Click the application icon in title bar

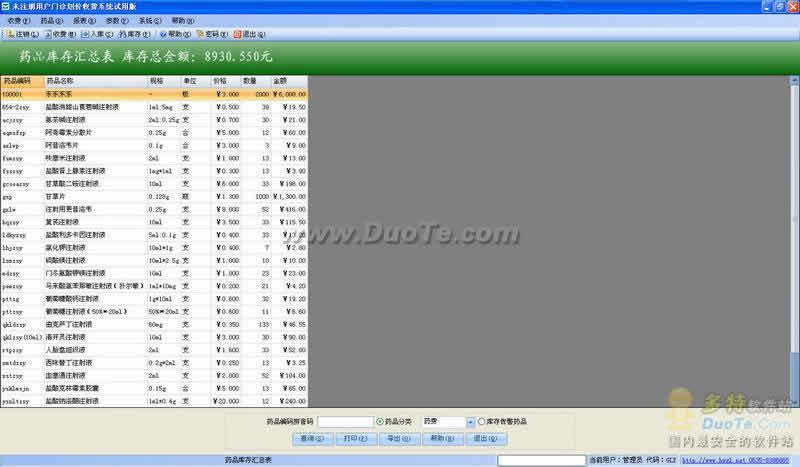point(5,7)
